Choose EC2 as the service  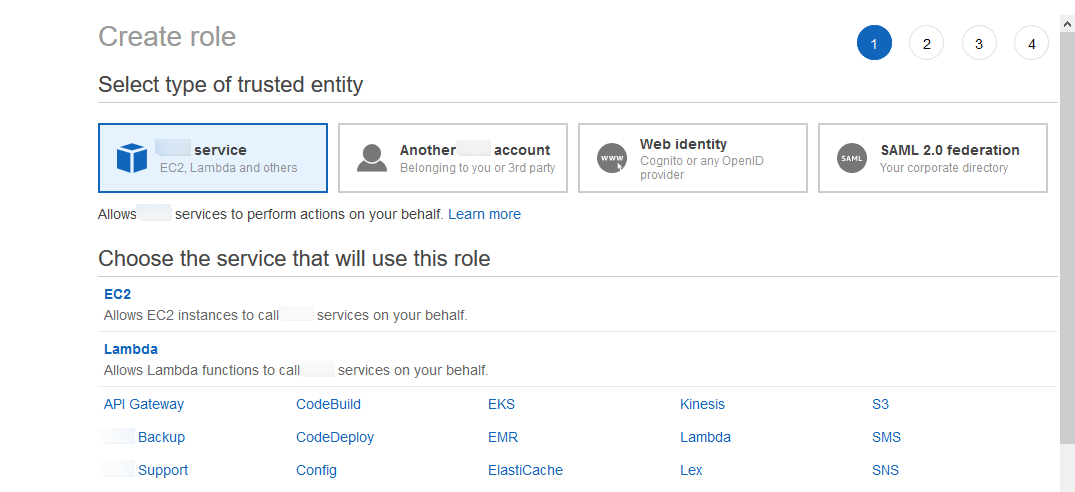pyautogui.click(x=117, y=294)
